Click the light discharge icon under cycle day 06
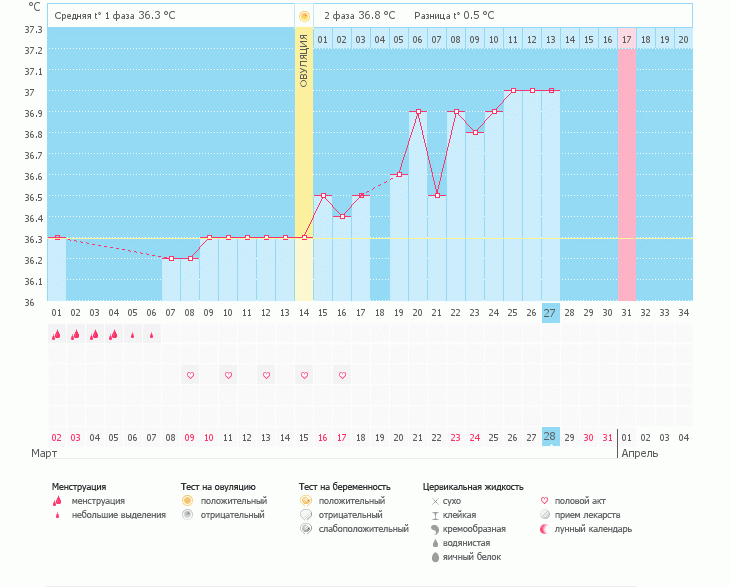The image size is (731, 587). coord(151,336)
